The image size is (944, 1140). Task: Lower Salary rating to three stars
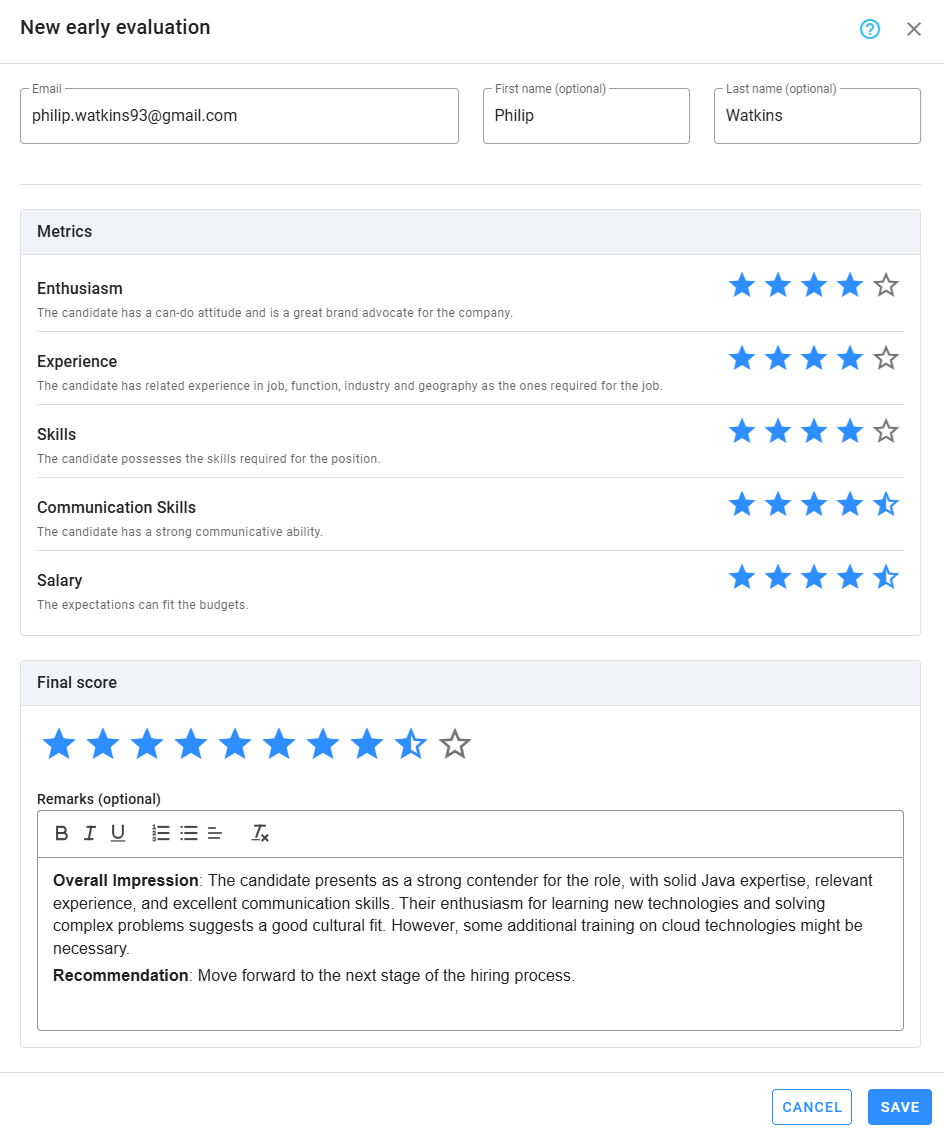[x=813, y=577]
